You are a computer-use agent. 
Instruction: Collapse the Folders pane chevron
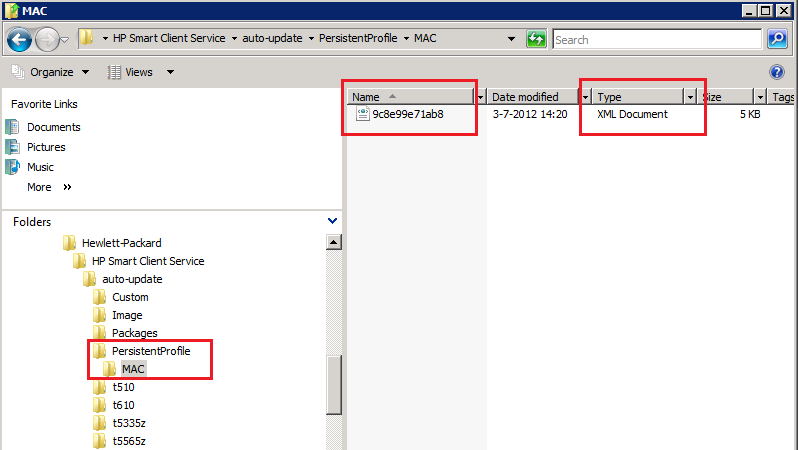click(x=332, y=221)
